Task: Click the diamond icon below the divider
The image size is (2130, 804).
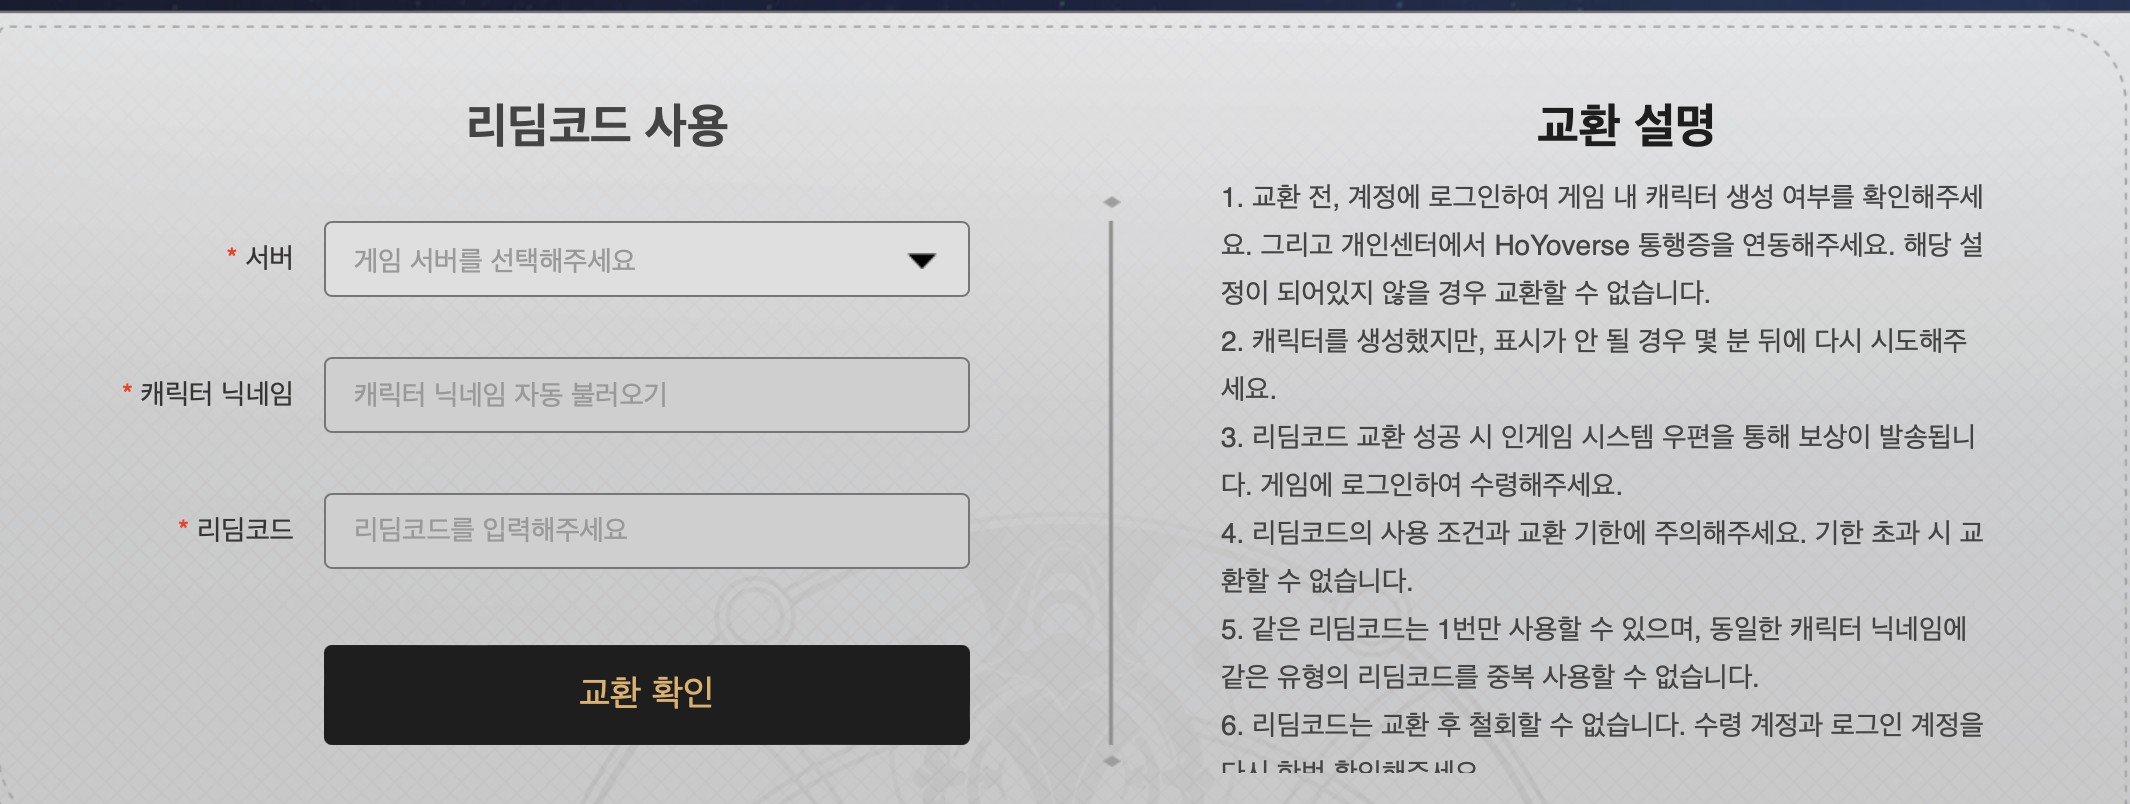Action: pyautogui.click(x=1113, y=761)
